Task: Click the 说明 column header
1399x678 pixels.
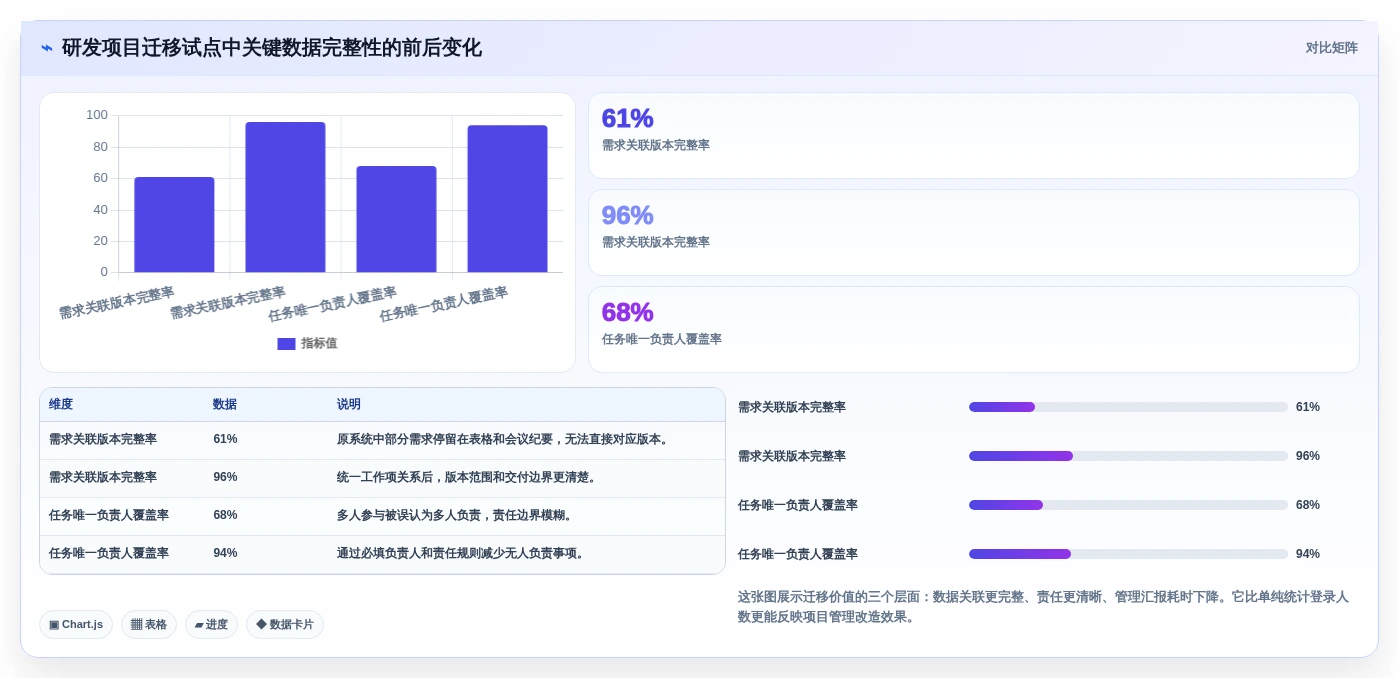Action: click(x=349, y=404)
